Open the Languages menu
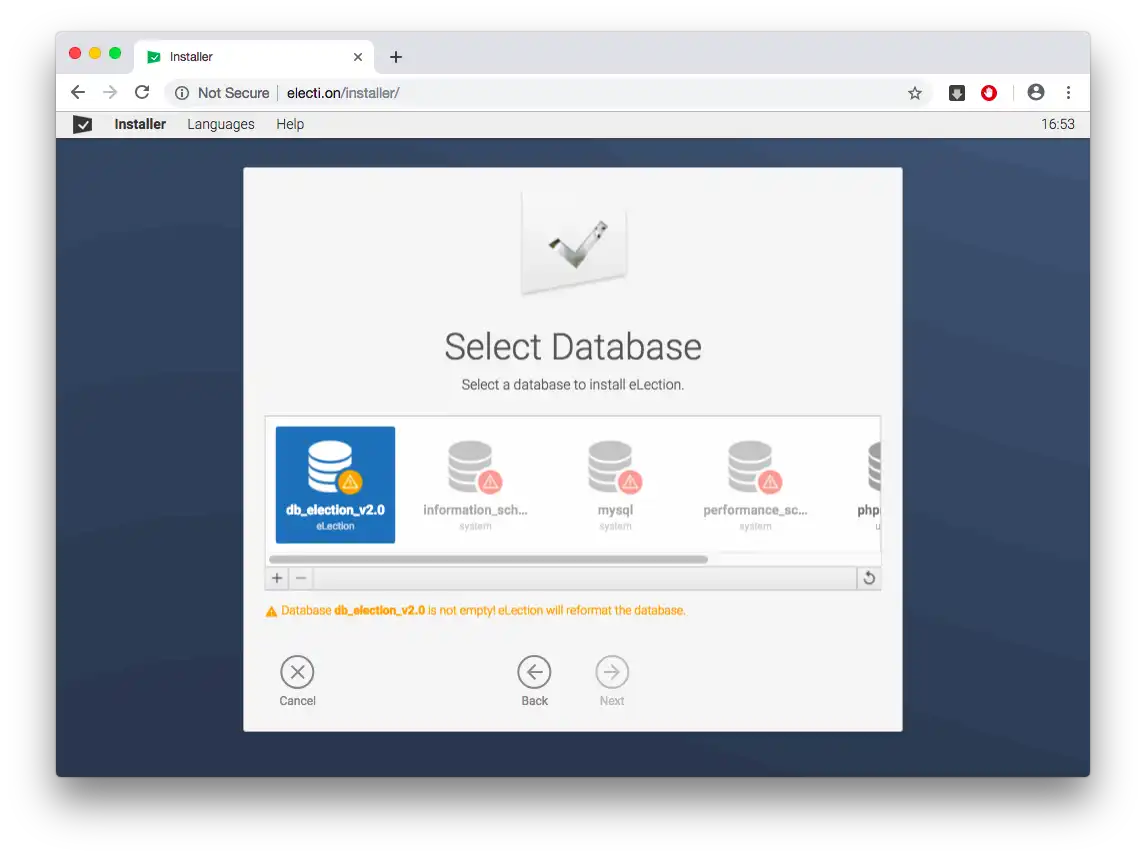The width and height of the screenshot is (1146, 857). pos(221,124)
